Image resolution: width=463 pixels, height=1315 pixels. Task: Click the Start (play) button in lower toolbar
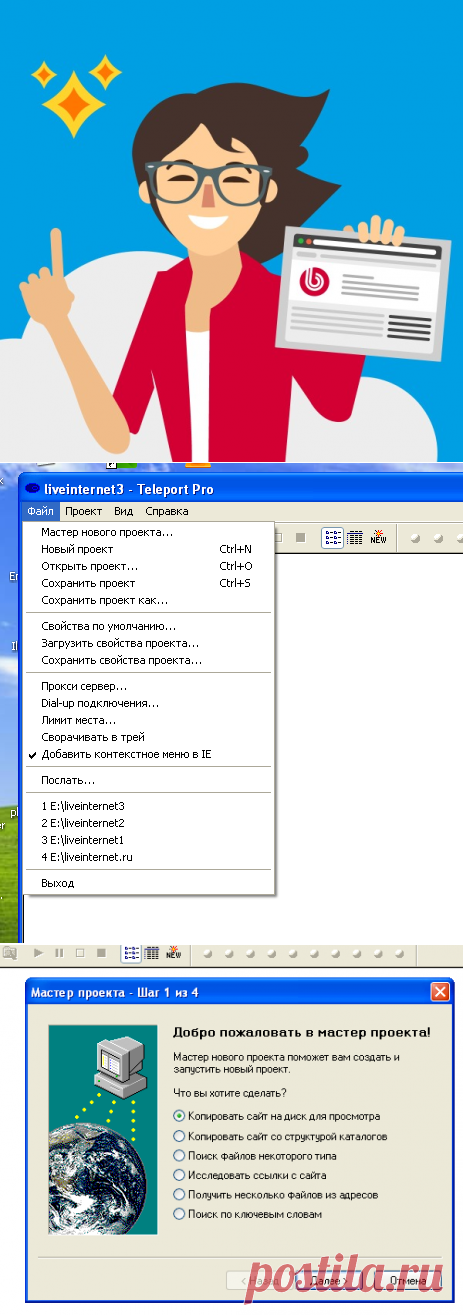[x=39, y=953]
